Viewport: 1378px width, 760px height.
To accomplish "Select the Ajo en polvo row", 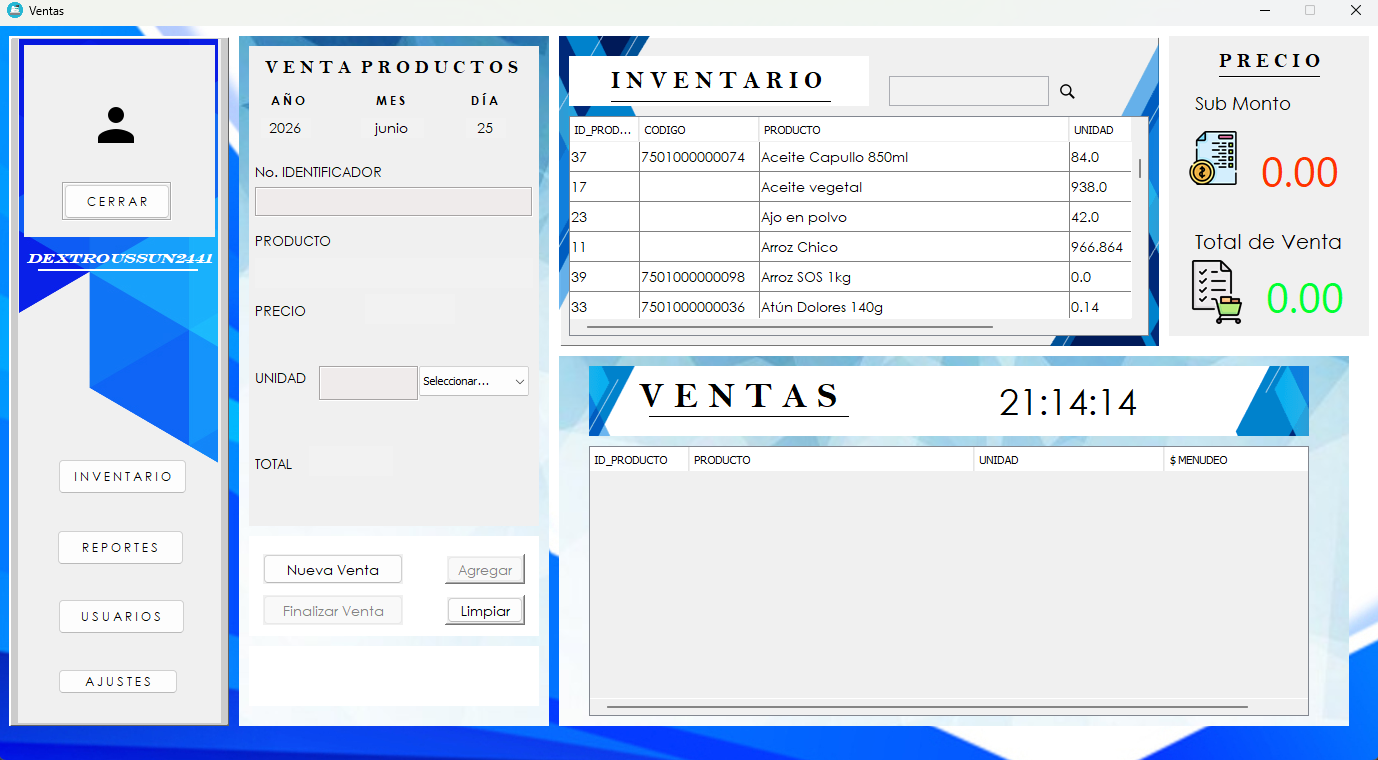I will [x=850, y=217].
